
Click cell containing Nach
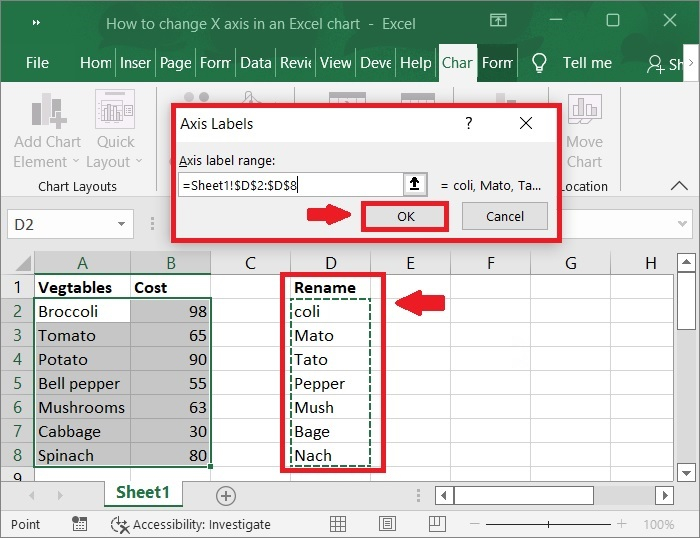330,455
